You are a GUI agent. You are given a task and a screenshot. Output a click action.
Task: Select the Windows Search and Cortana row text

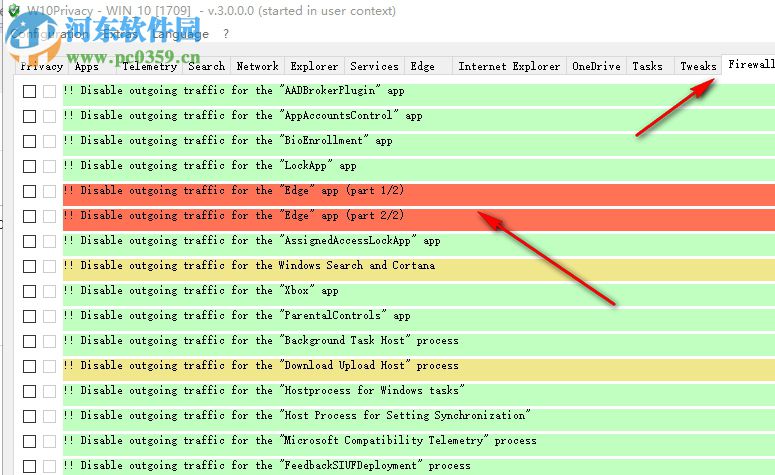pyautogui.click(x=249, y=265)
